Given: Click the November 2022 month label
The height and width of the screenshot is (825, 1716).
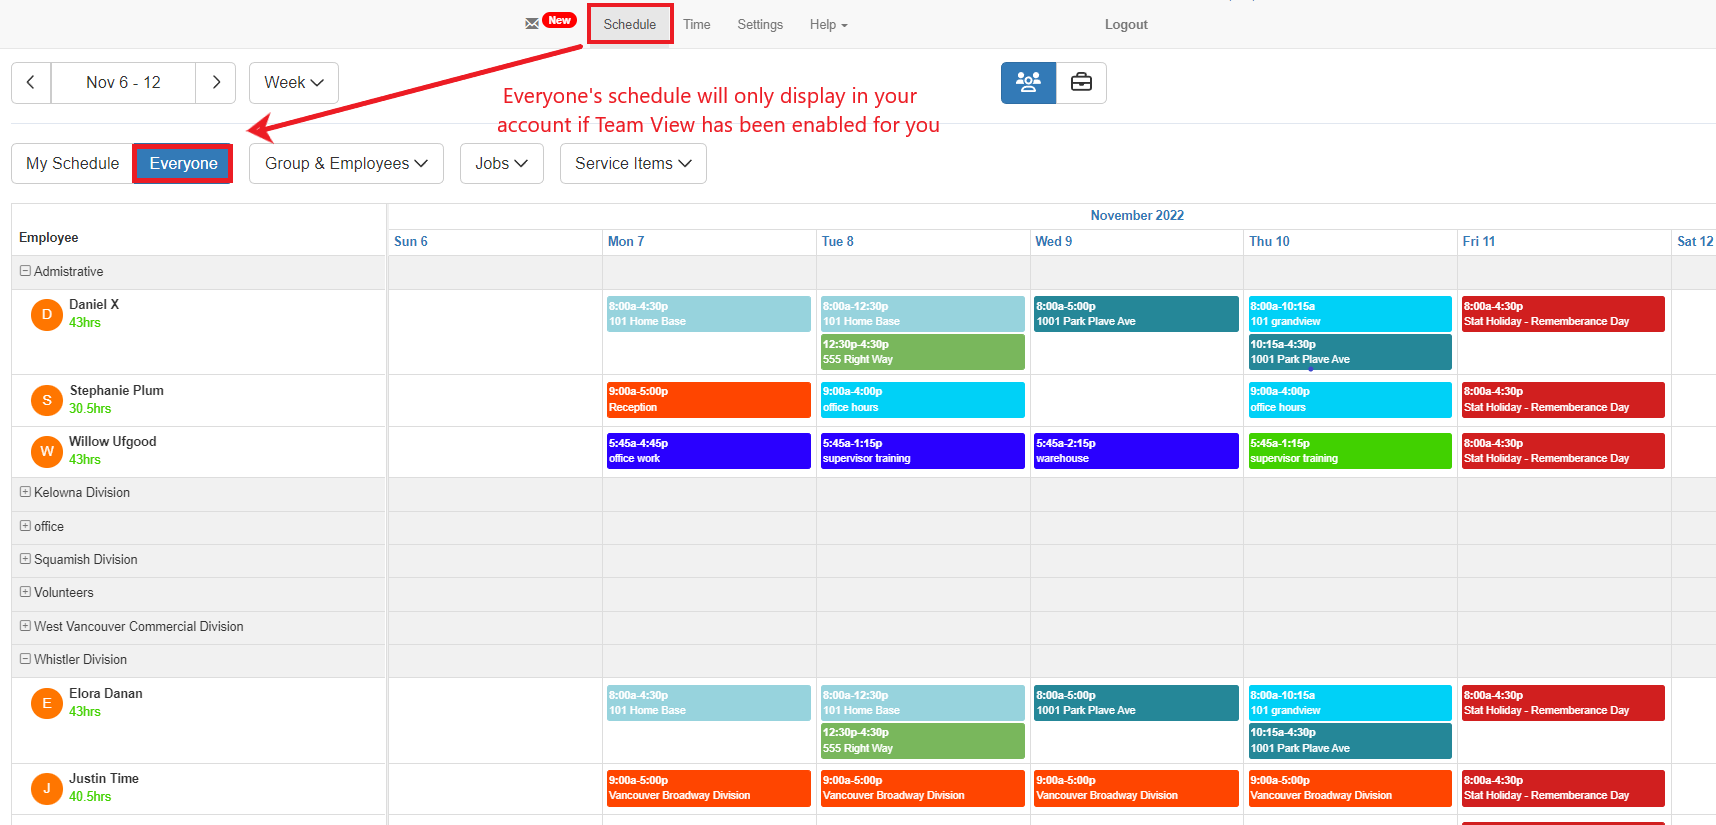Looking at the screenshot, I should click(1137, 216).
